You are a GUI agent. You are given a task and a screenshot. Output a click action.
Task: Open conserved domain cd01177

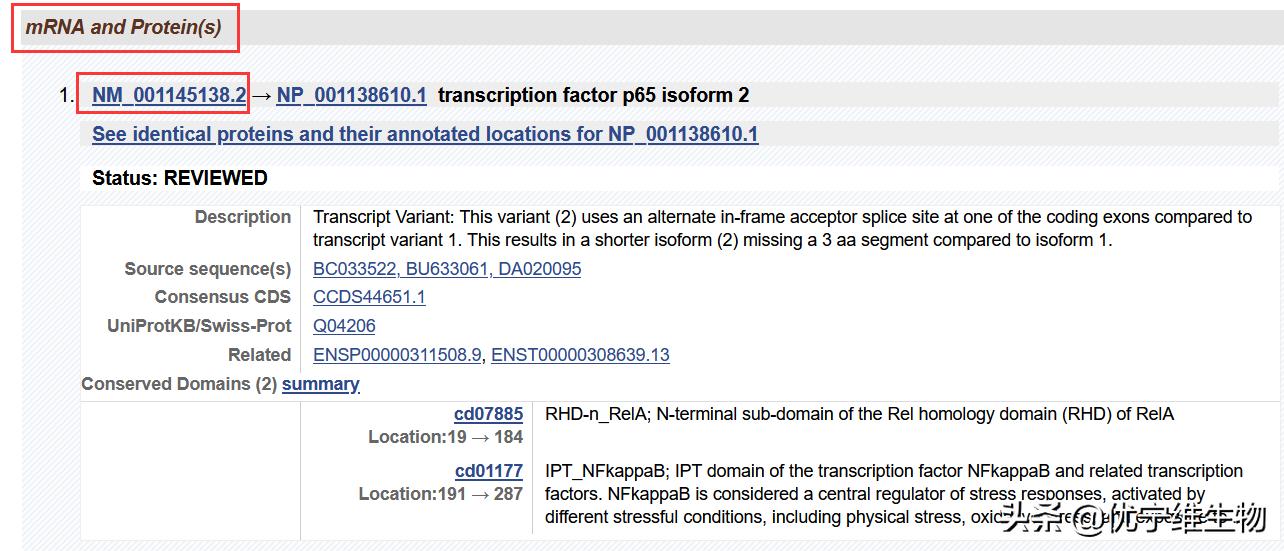click(488, 471)
